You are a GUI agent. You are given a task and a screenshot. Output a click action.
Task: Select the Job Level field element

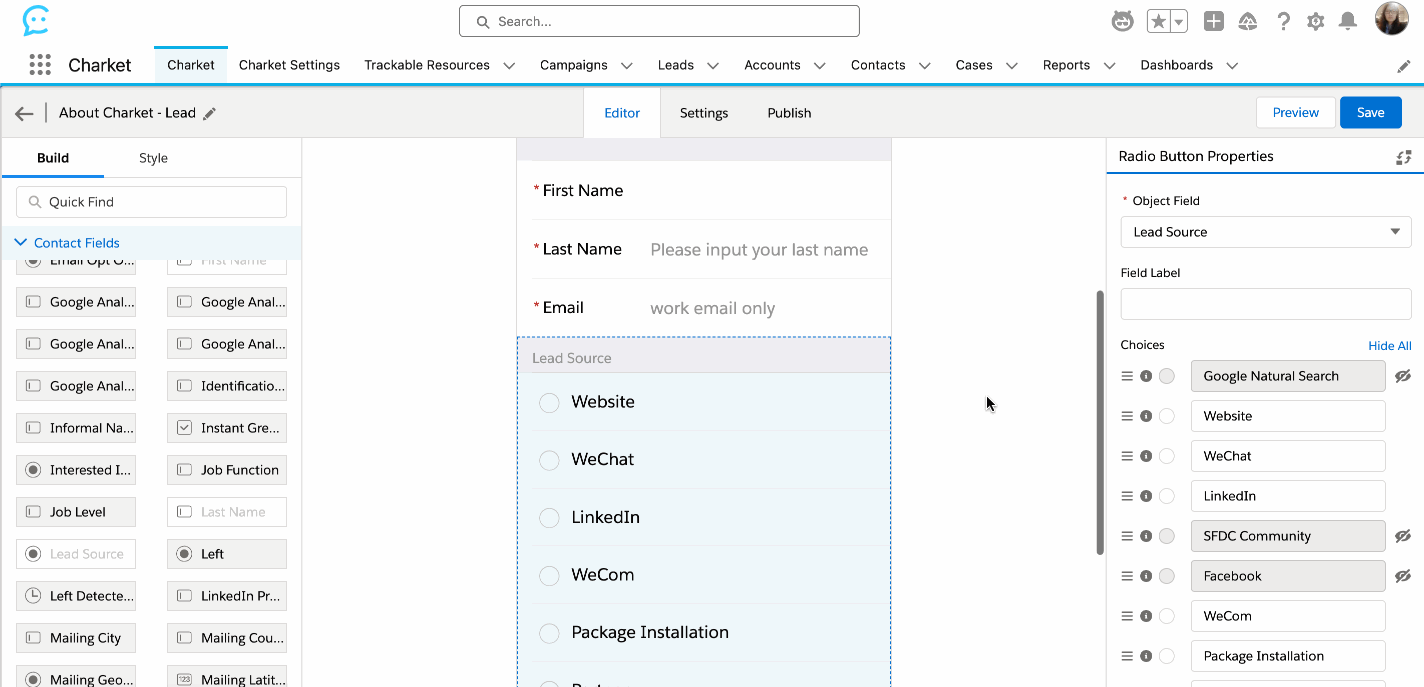pyautogui.click(x=76, y=512)
